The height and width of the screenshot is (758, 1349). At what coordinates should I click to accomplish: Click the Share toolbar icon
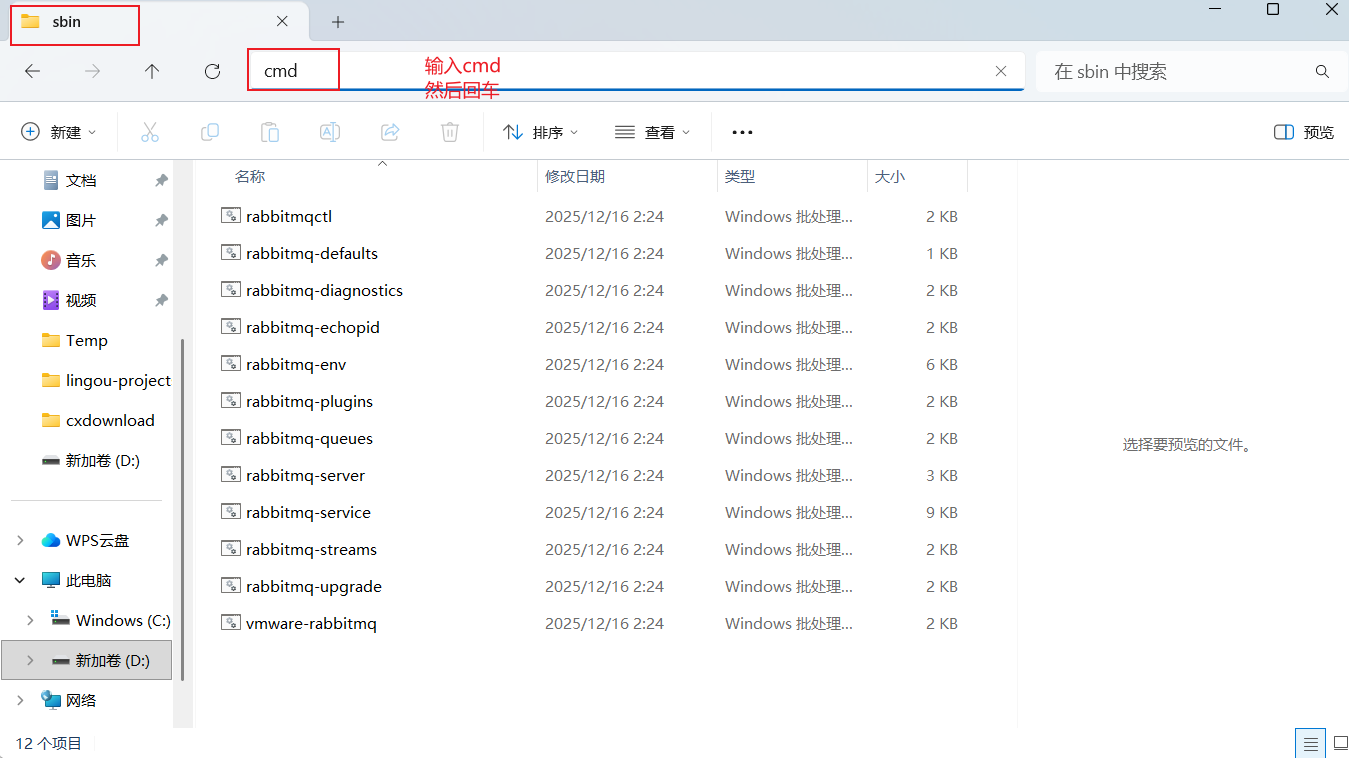click(x=390, y=132)
